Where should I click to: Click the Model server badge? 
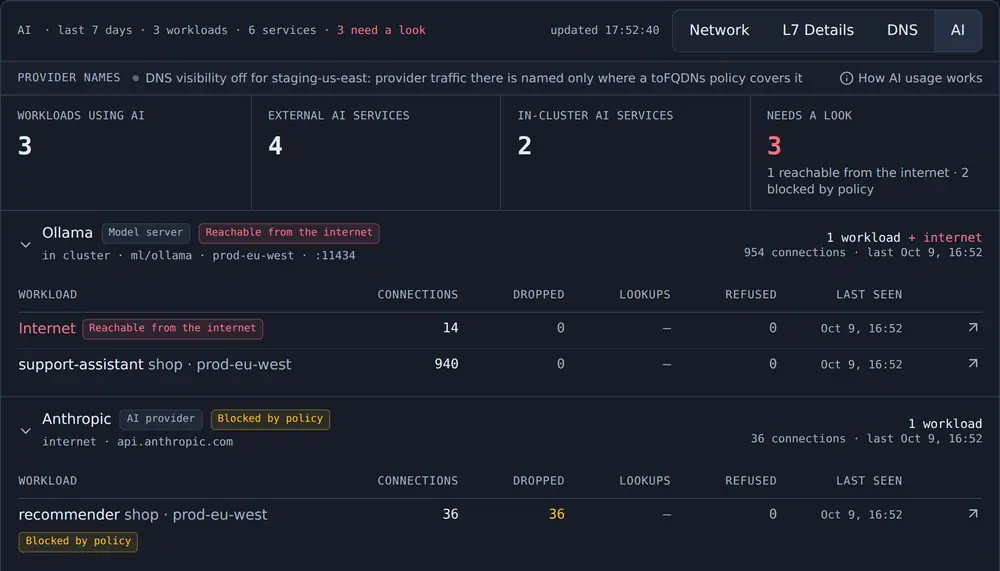[x=145, y=233]
